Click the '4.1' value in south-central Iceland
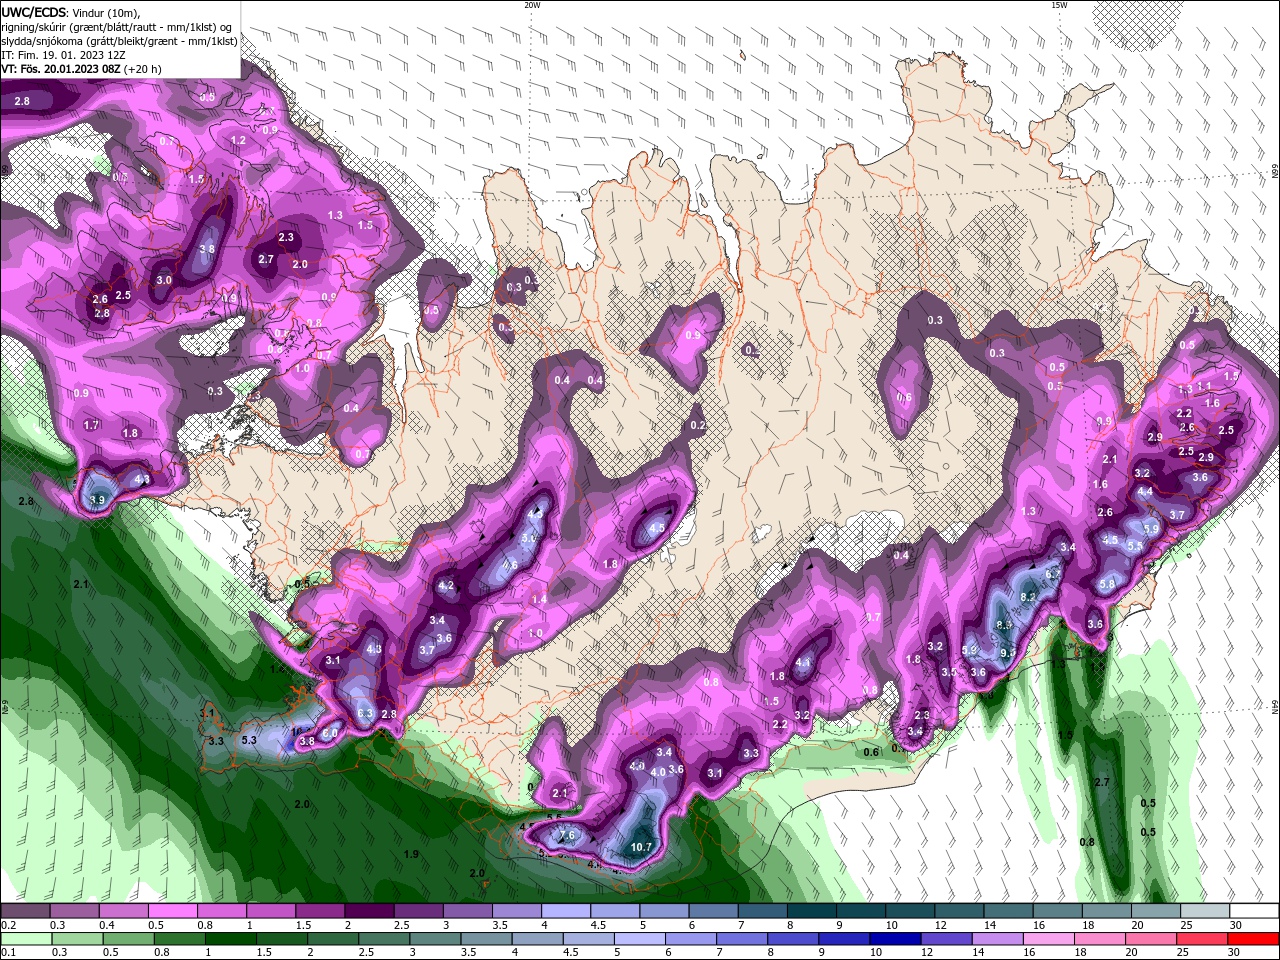 click(803, 662)
